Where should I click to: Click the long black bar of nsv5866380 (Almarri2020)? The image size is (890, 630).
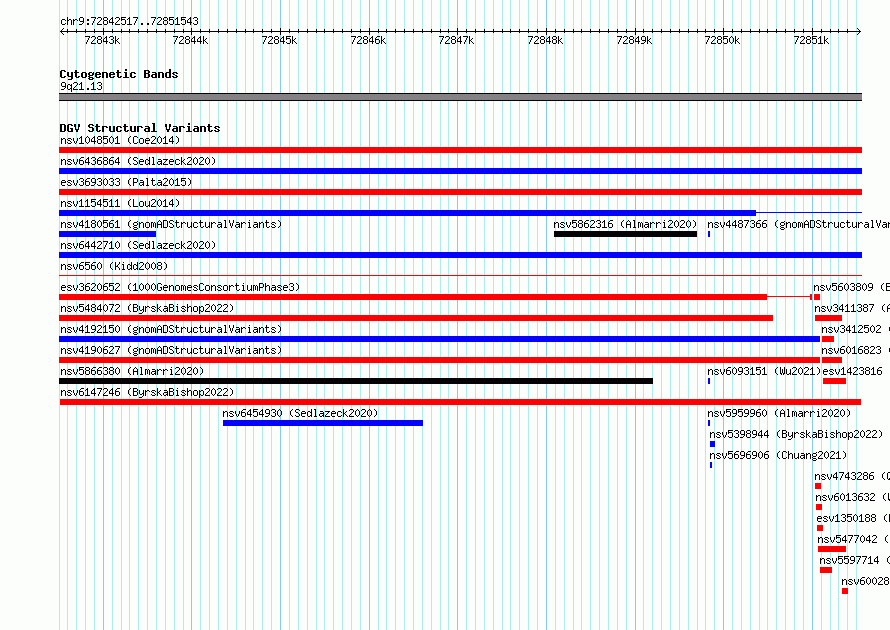pos(356,381)
